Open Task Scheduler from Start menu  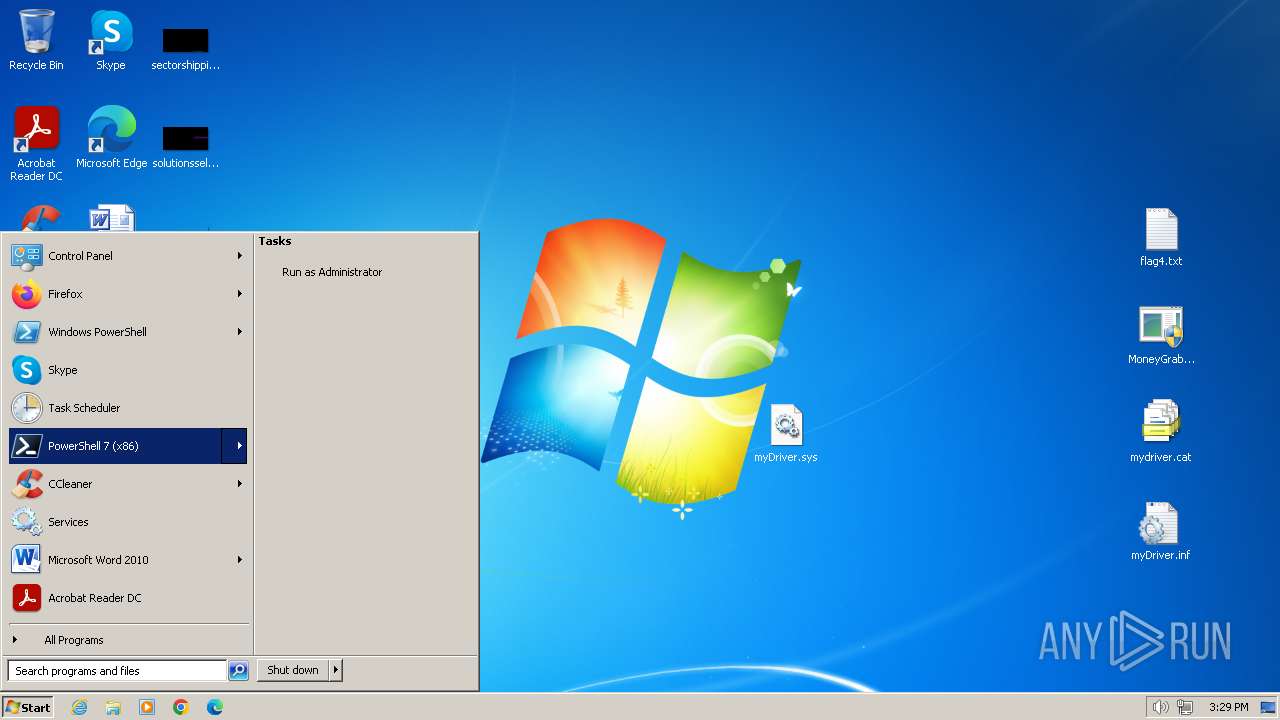point(128,408)
